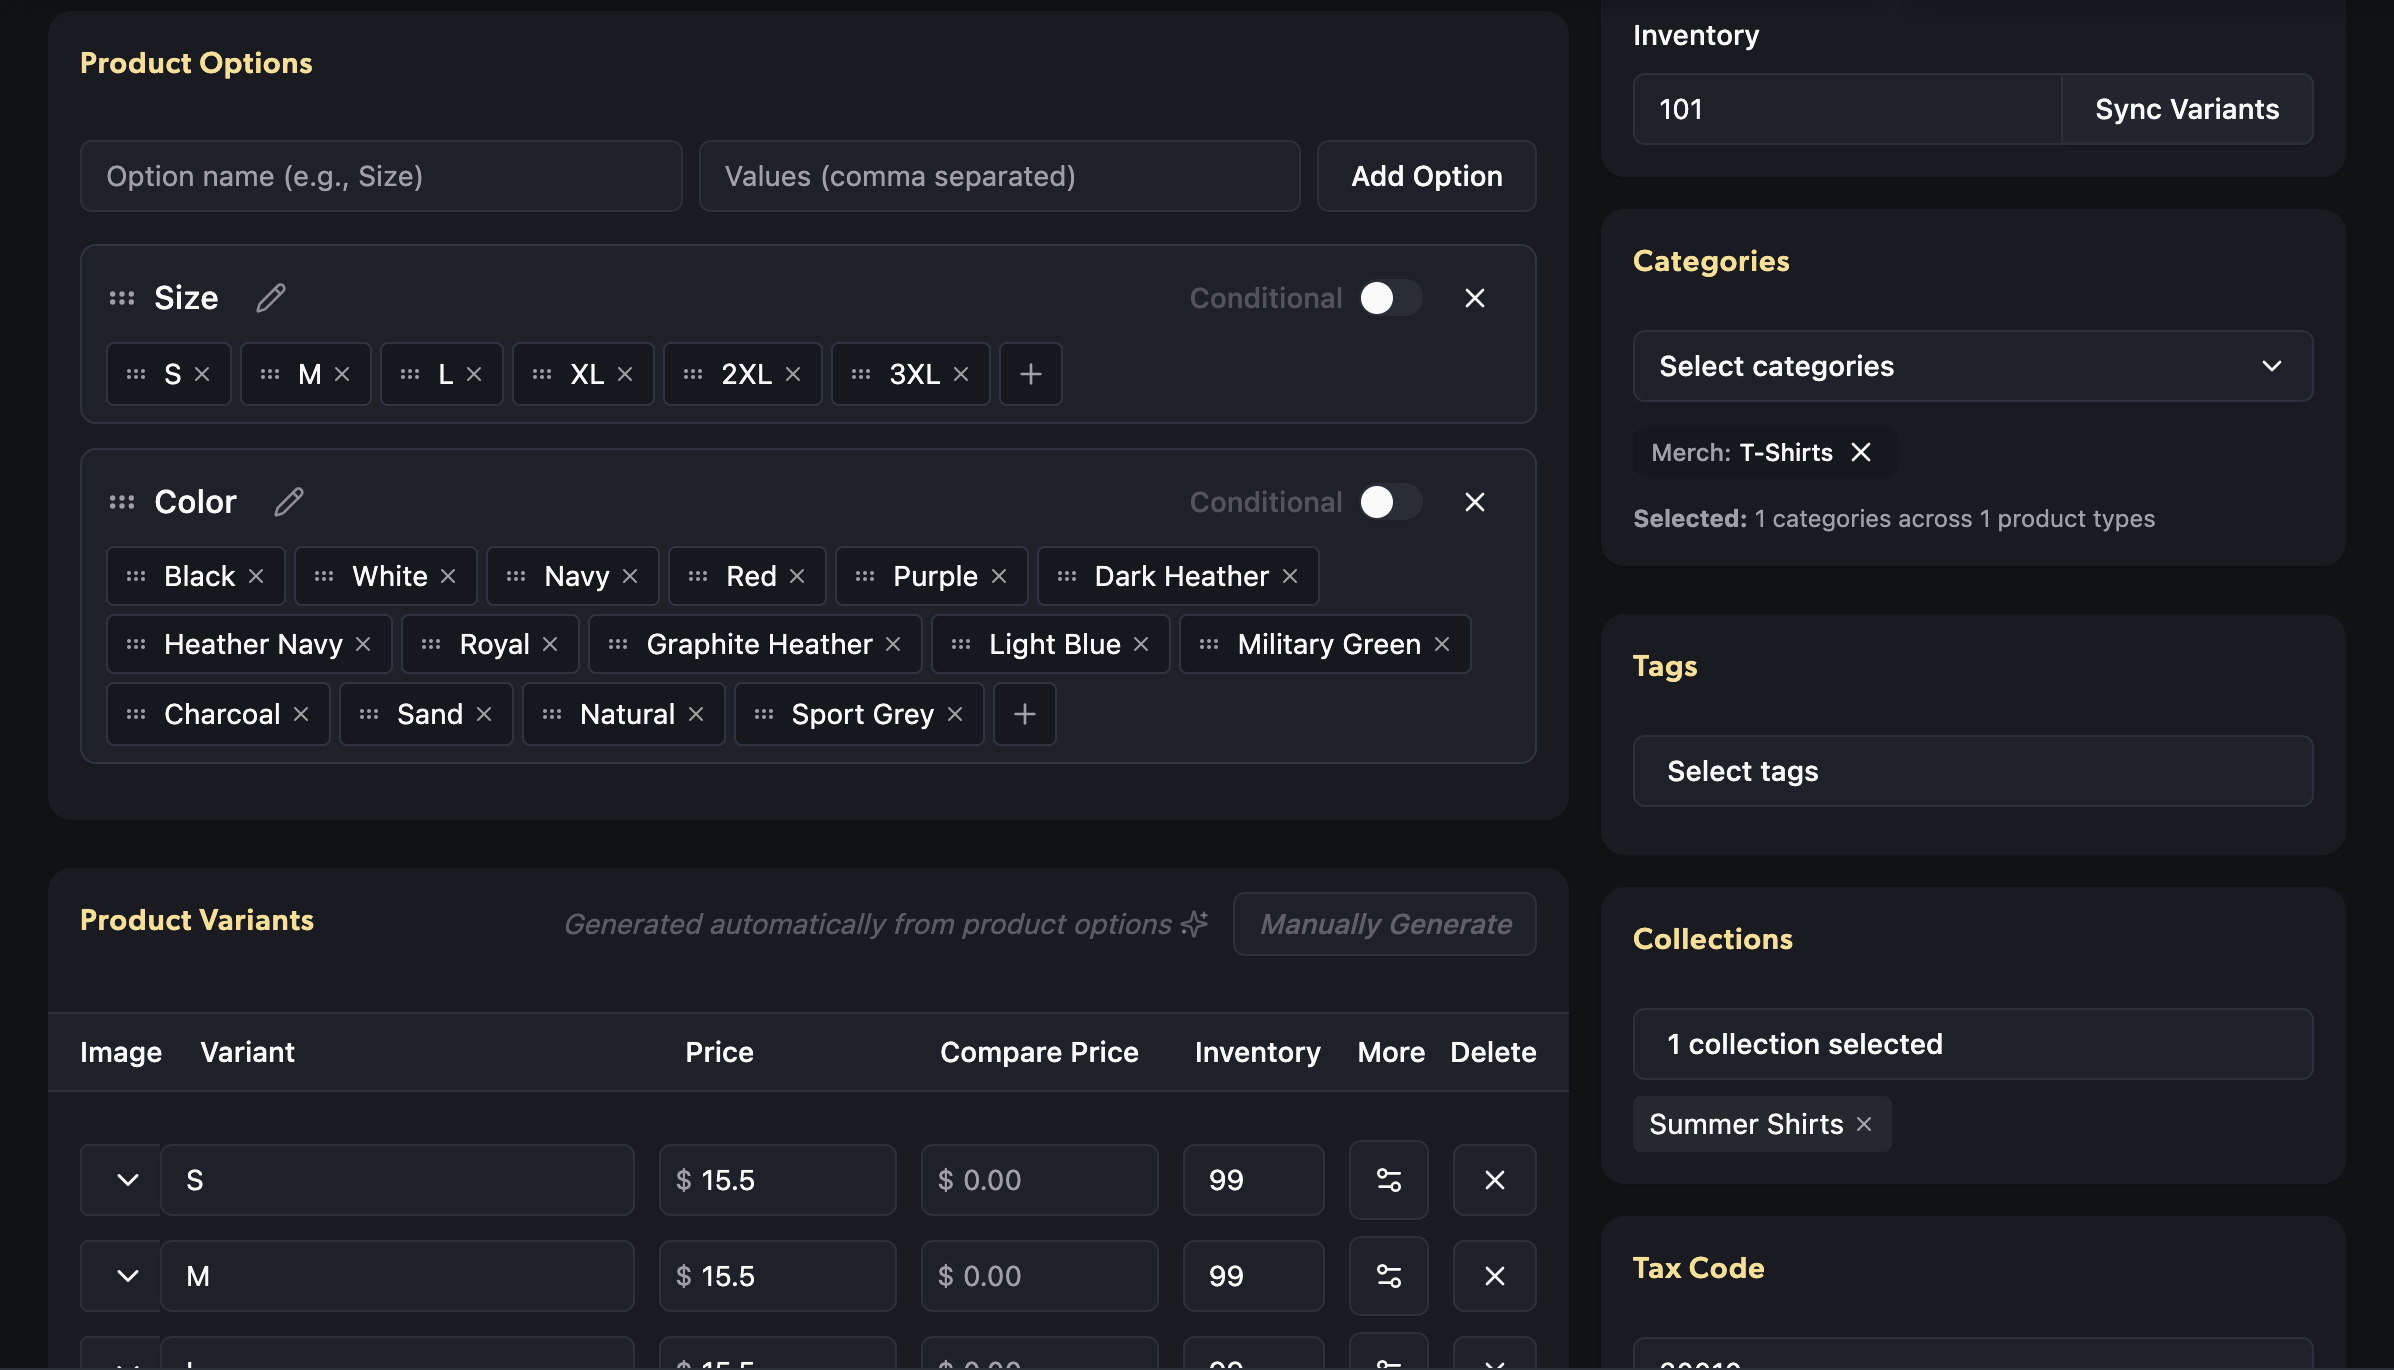Delete the M variant row
The width and height of the screenshot is (2394, 1370).
coord(1494,1276)
